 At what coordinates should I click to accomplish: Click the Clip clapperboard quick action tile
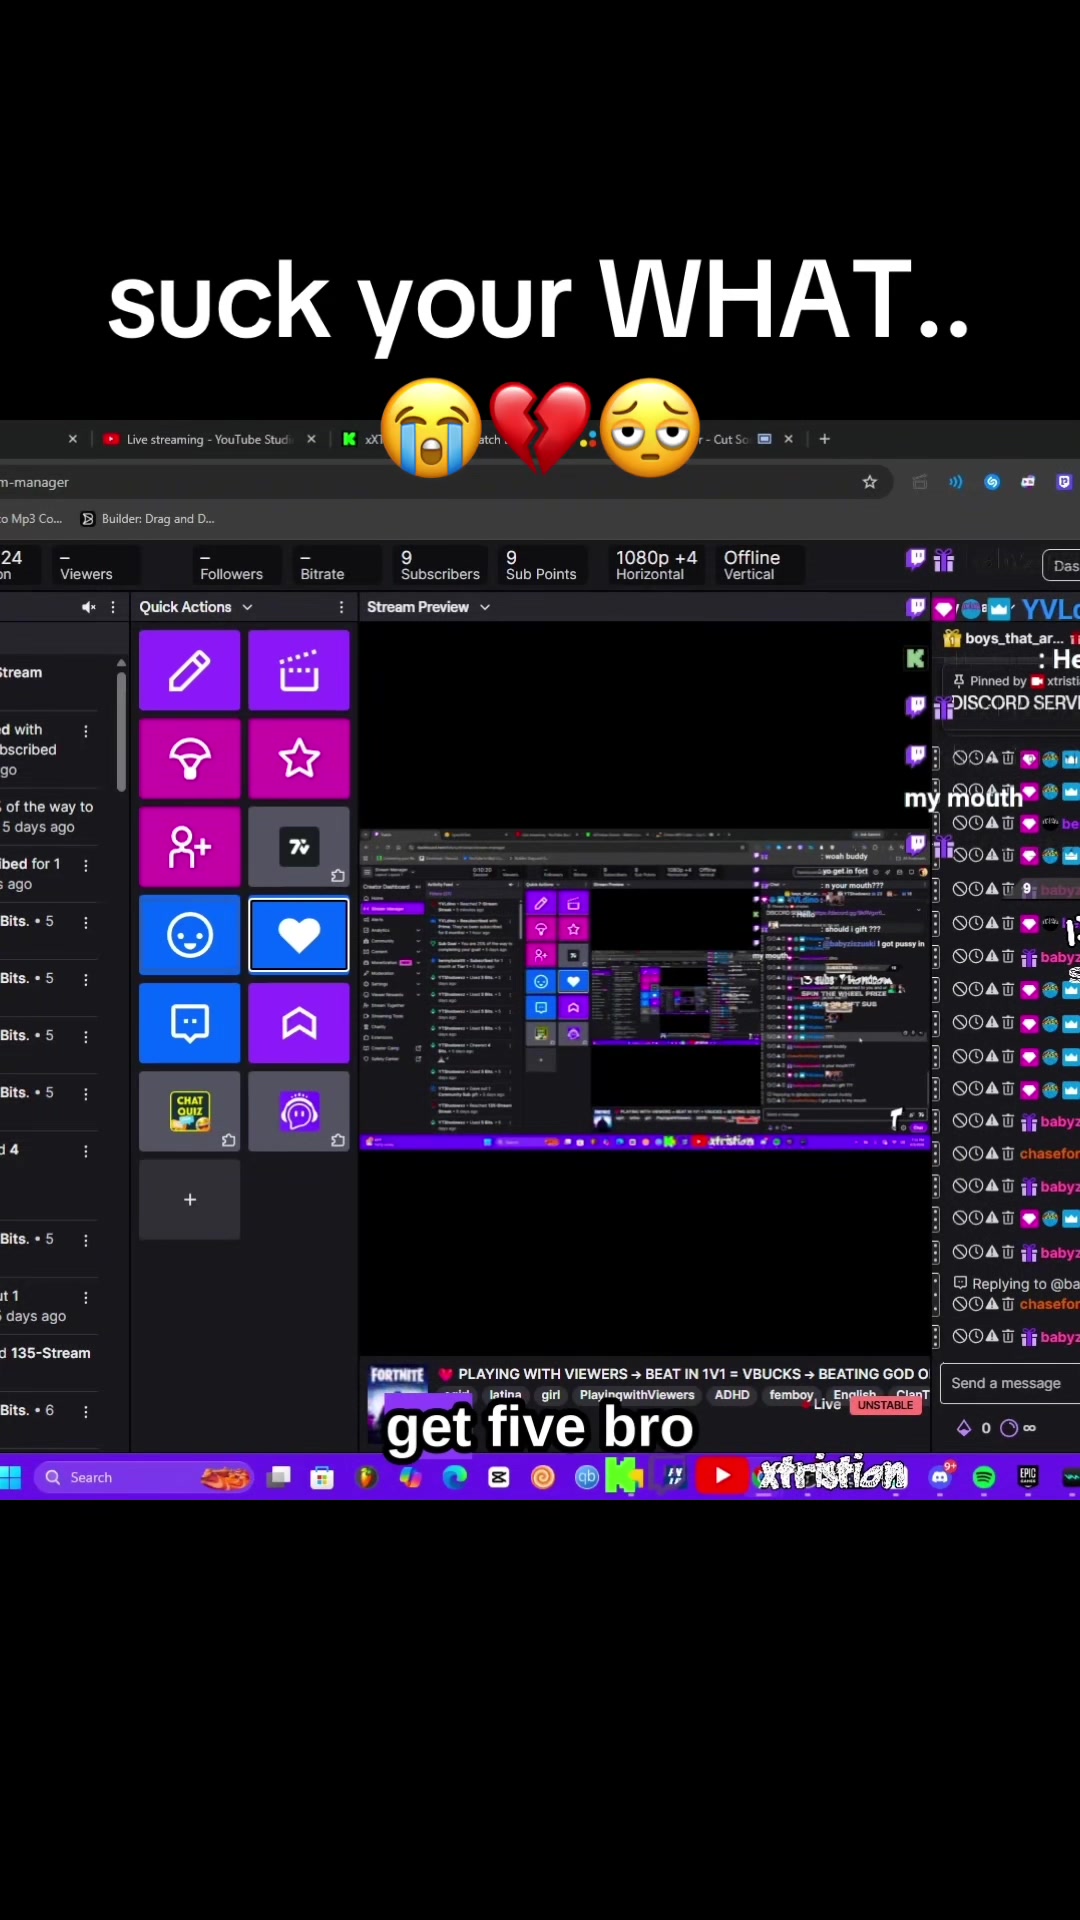(x=299, y=671)
